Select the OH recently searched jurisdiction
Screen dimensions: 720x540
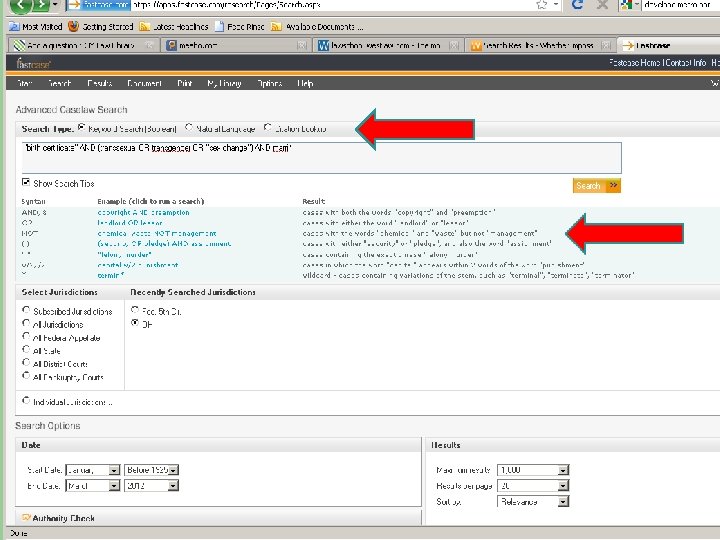(x=135, y=323)
